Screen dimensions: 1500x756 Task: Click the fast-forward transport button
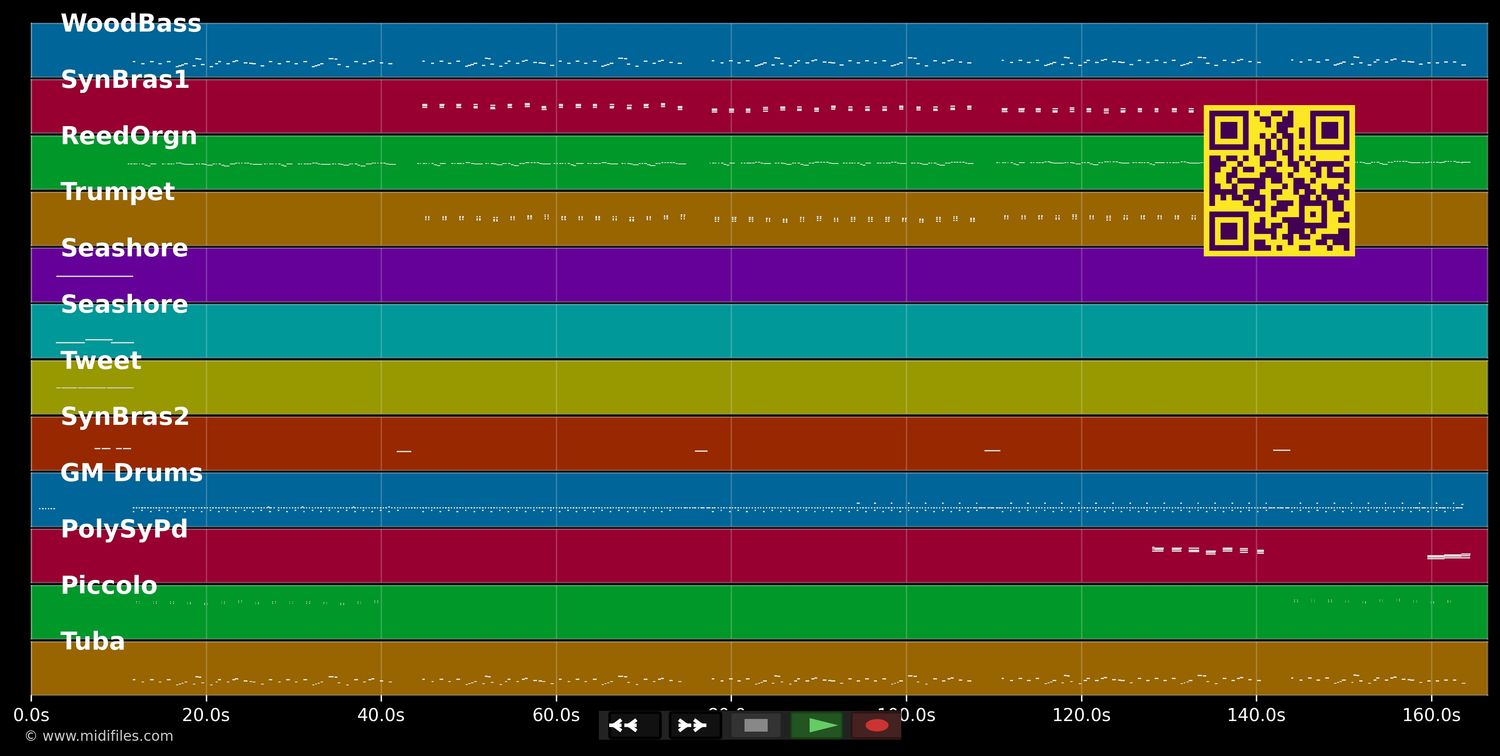694,725
